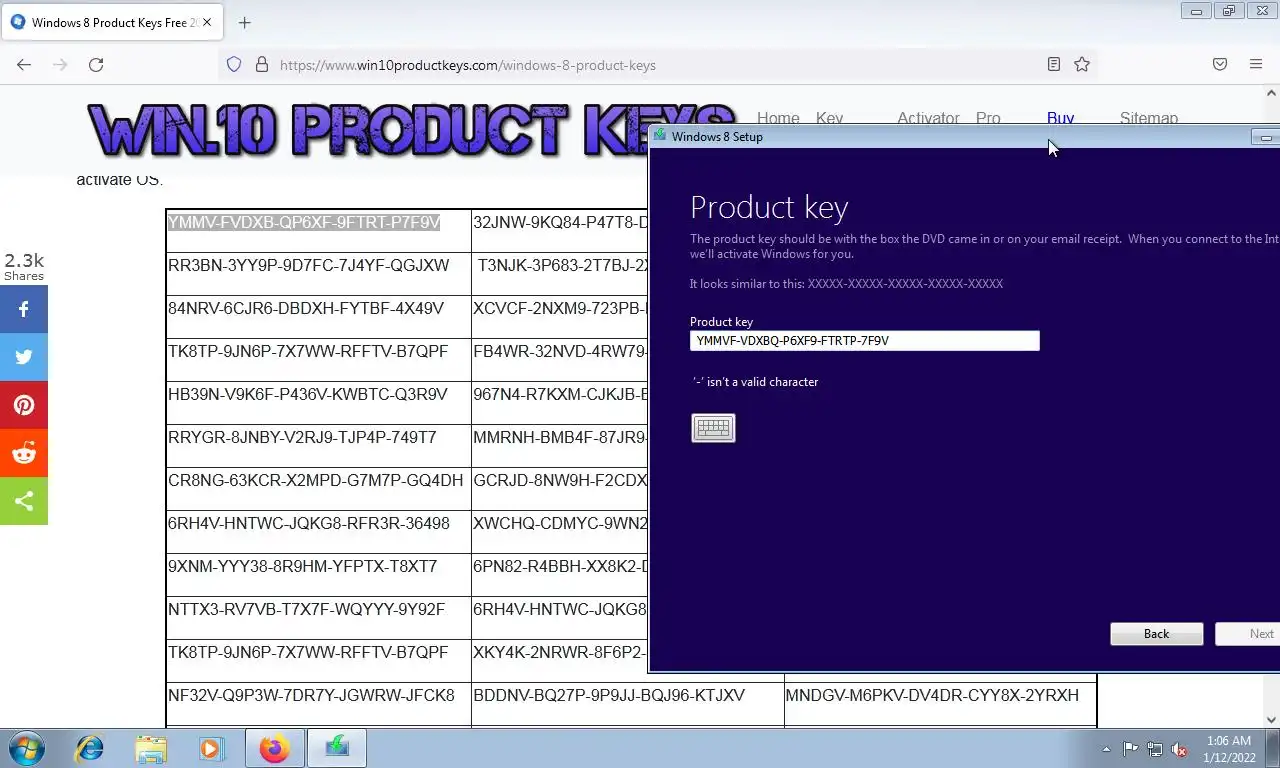Close the Windows 8 Product Keys tab

point(207,22)
